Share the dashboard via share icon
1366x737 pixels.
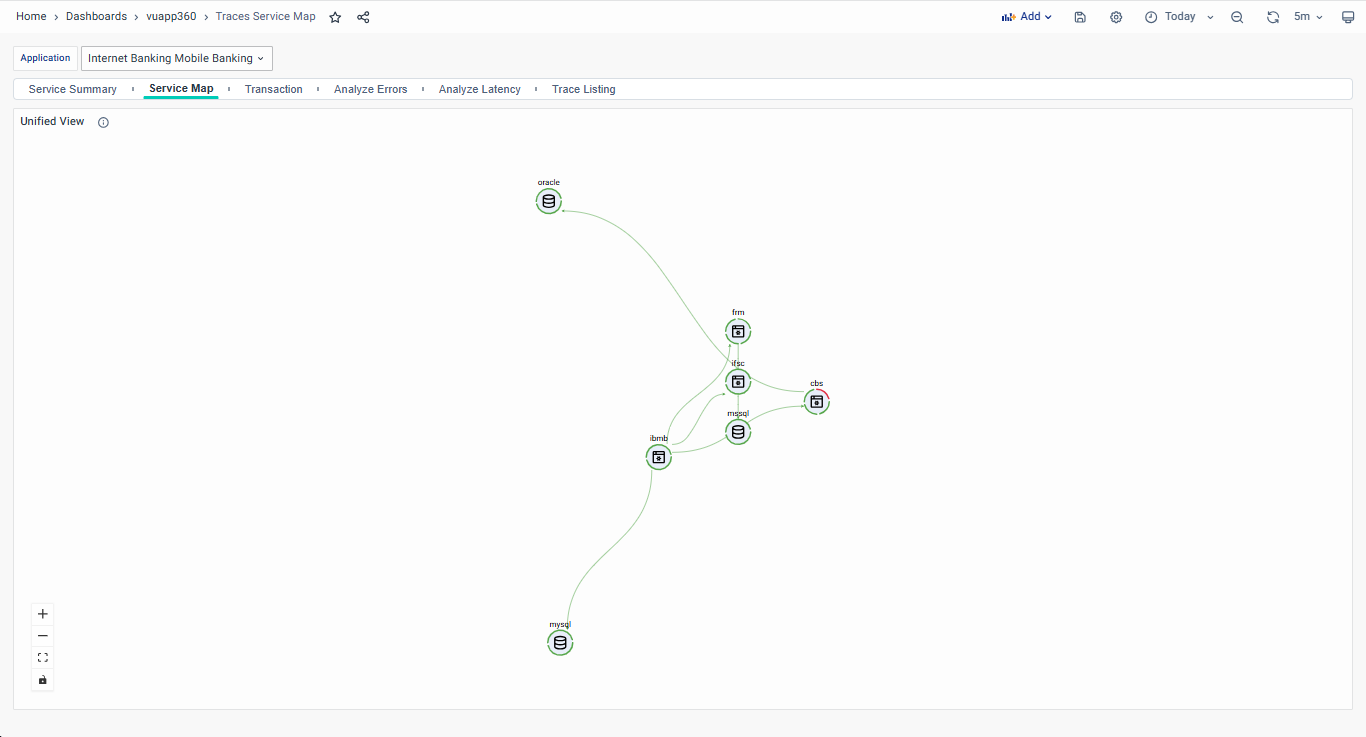[x=363, y=17]
